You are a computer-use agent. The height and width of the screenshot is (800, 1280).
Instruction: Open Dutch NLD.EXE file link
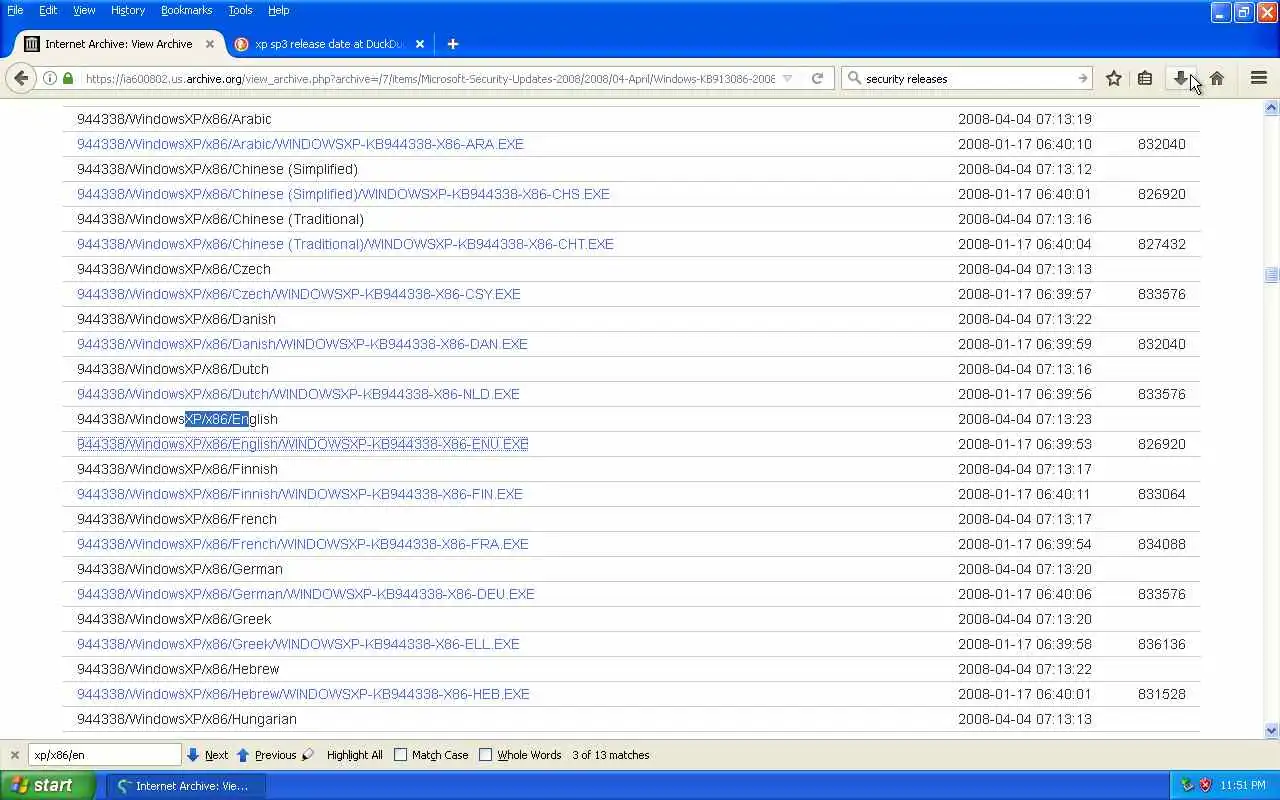298,394
